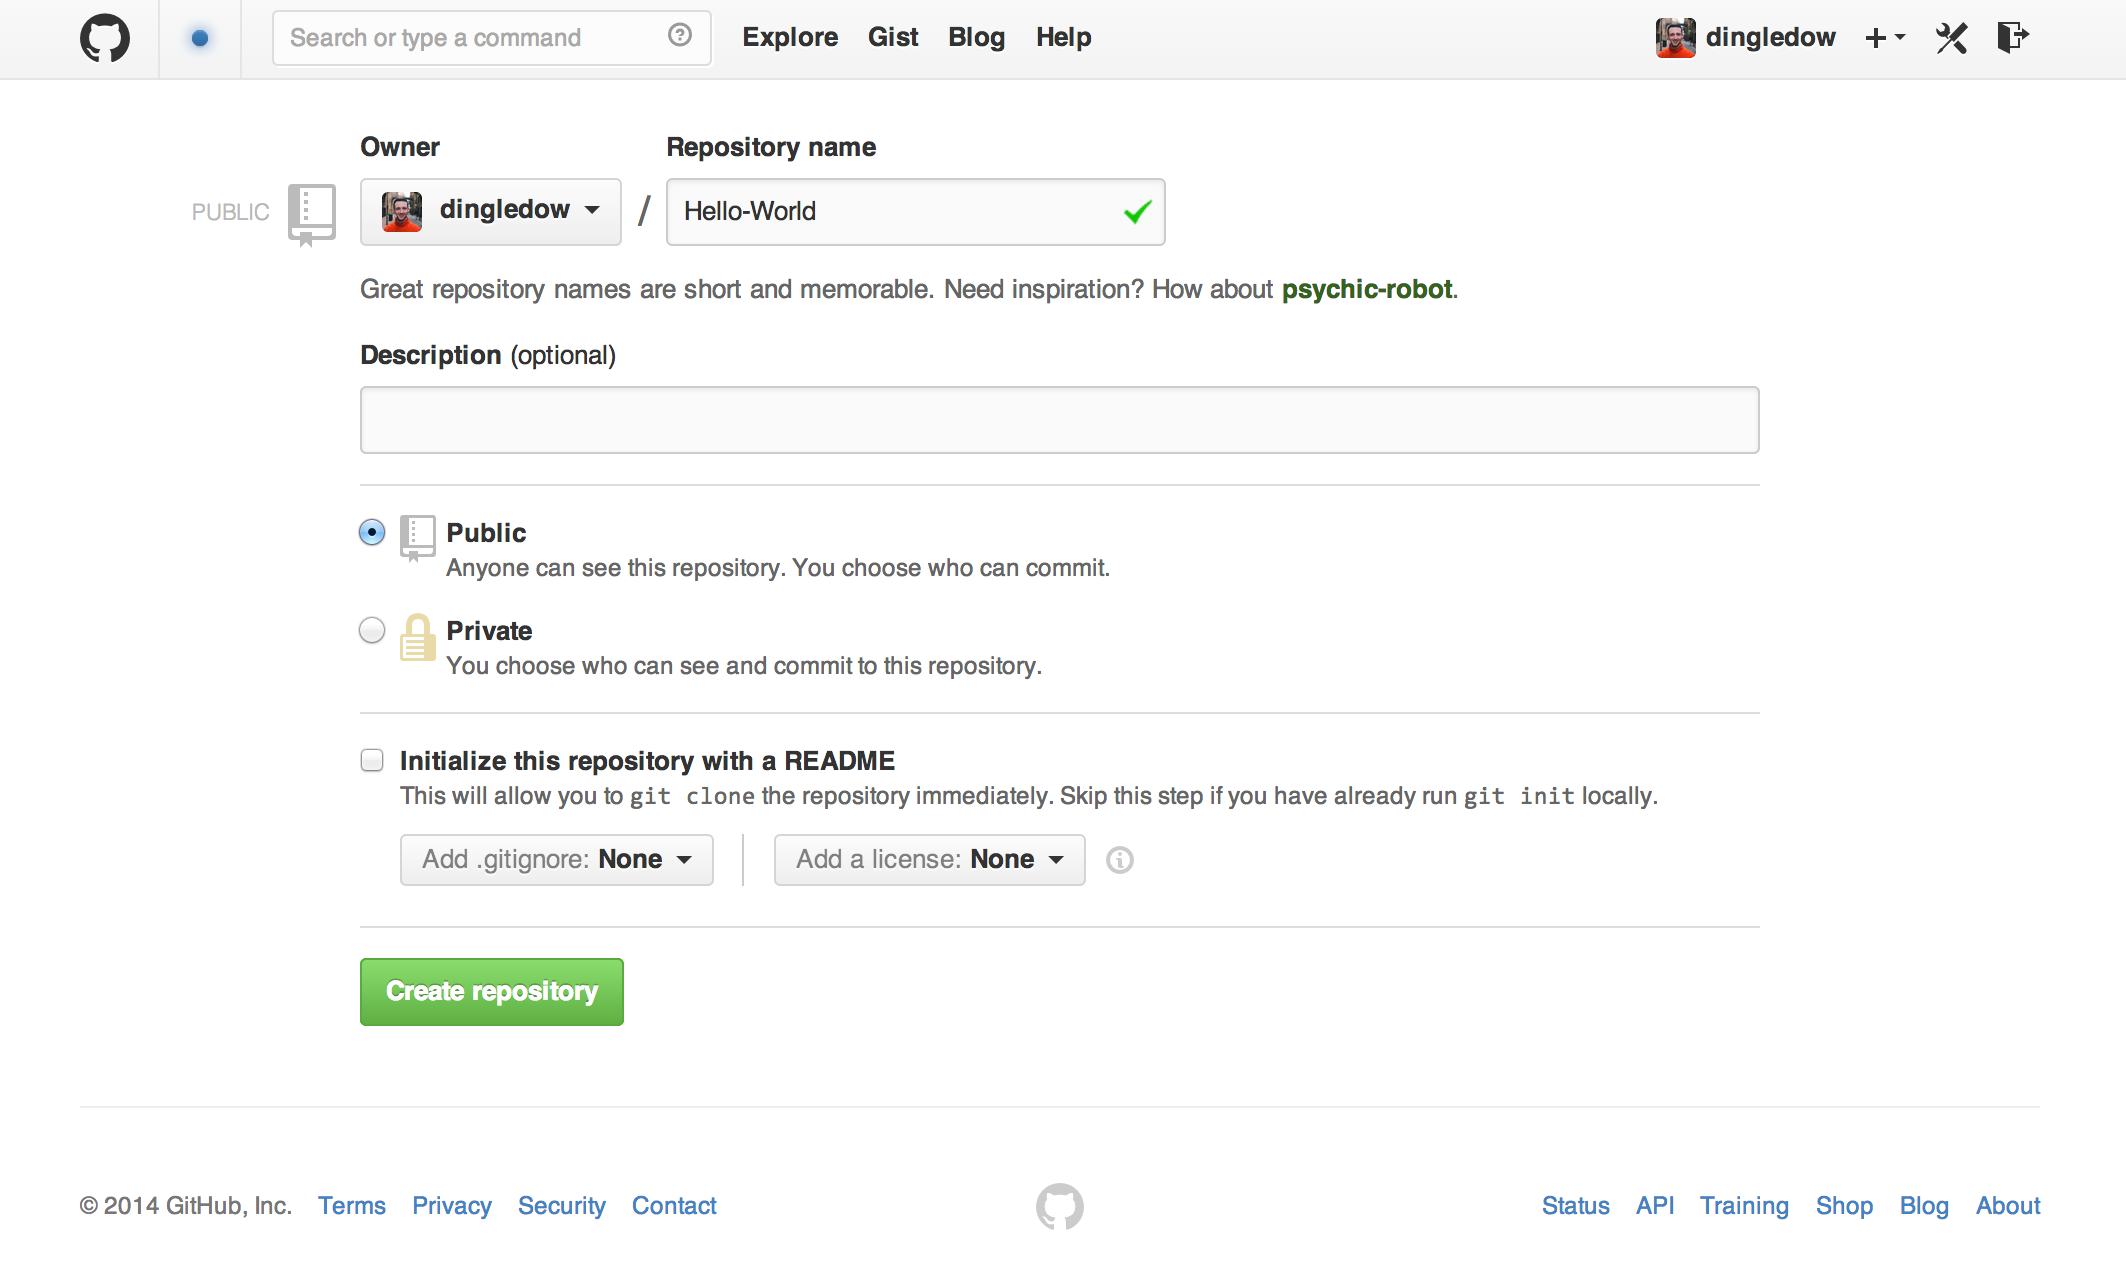2126x1280 pixels.
Task: Open the Terms footer link
Action: coord(352,1206)
